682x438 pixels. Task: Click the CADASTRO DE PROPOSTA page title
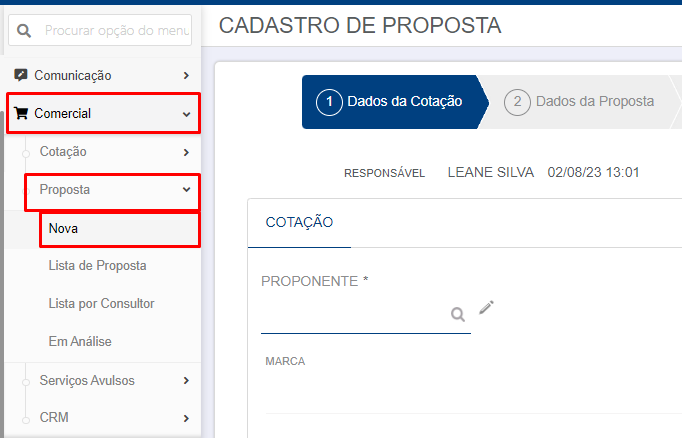click(360, 25)
